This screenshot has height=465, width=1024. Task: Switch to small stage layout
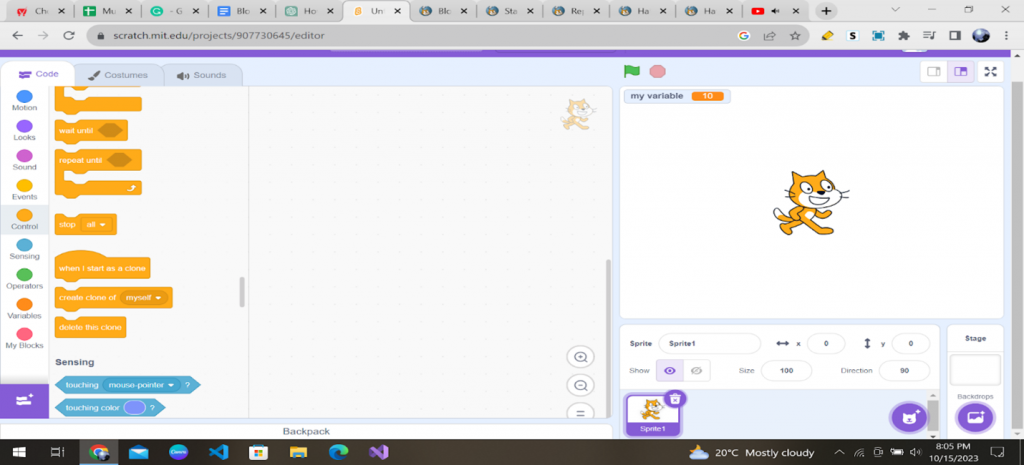click(x=933, y=72)
